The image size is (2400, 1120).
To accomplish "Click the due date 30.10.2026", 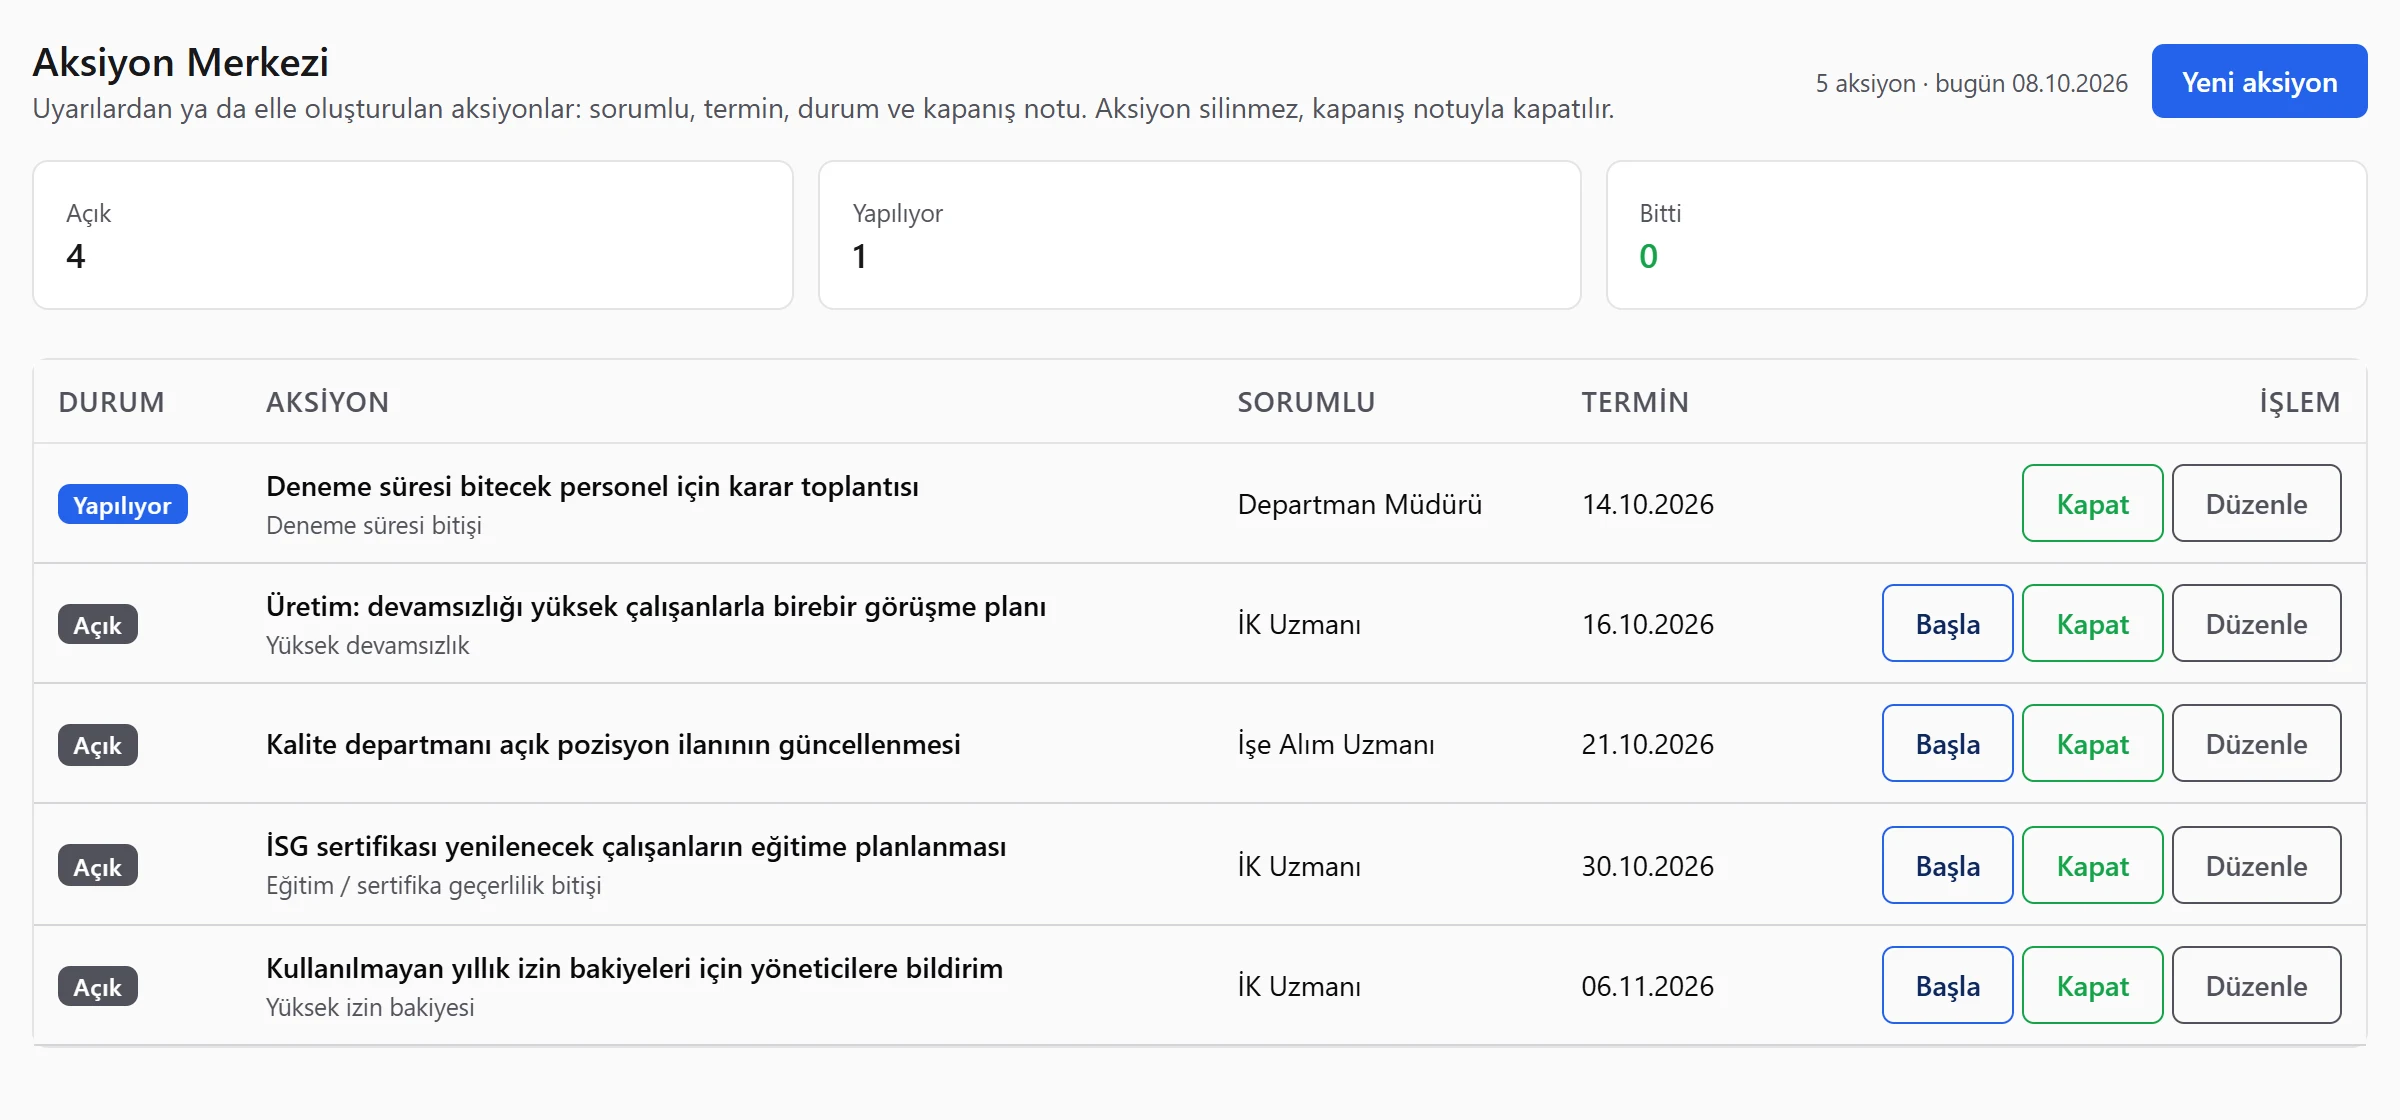I will click(x=1647, y=866).
